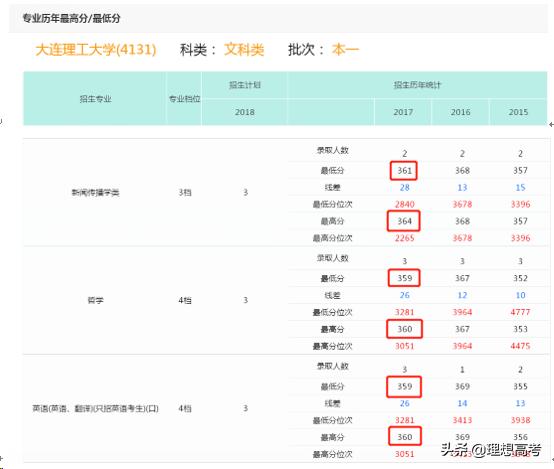Screen dimensions: 554x469
Task: Click 英语 2017 highest score 360
Action: pos(404,437)
